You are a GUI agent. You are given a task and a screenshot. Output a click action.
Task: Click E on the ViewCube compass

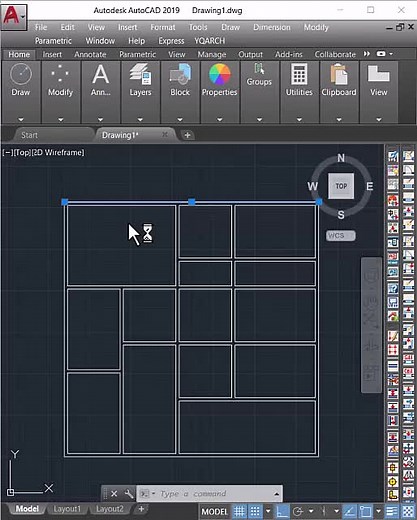370,186
